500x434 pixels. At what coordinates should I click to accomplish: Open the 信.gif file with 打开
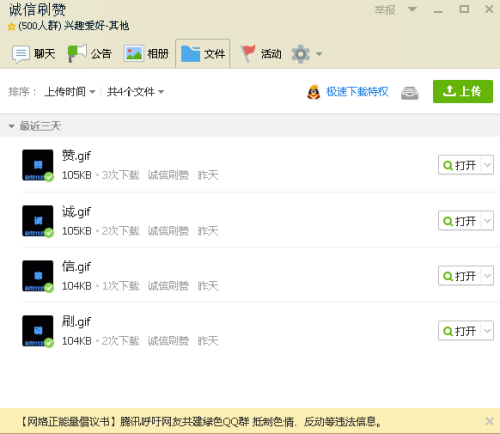(x=459, y=276)
